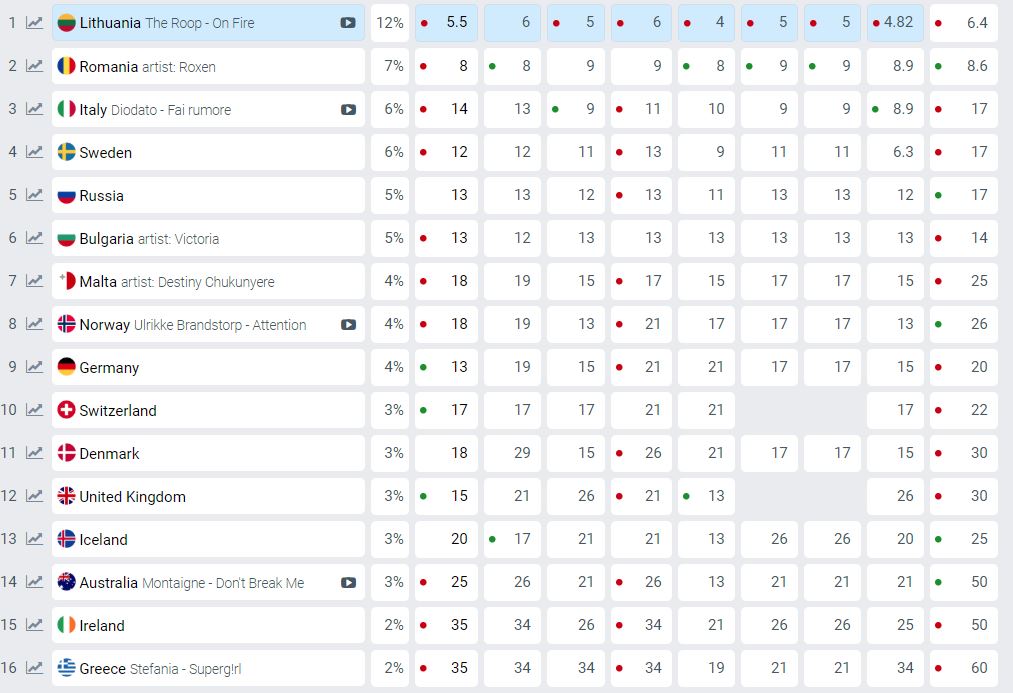
Task: Open Germany's odds trend chart icon
Action: (x=34, y=367)
